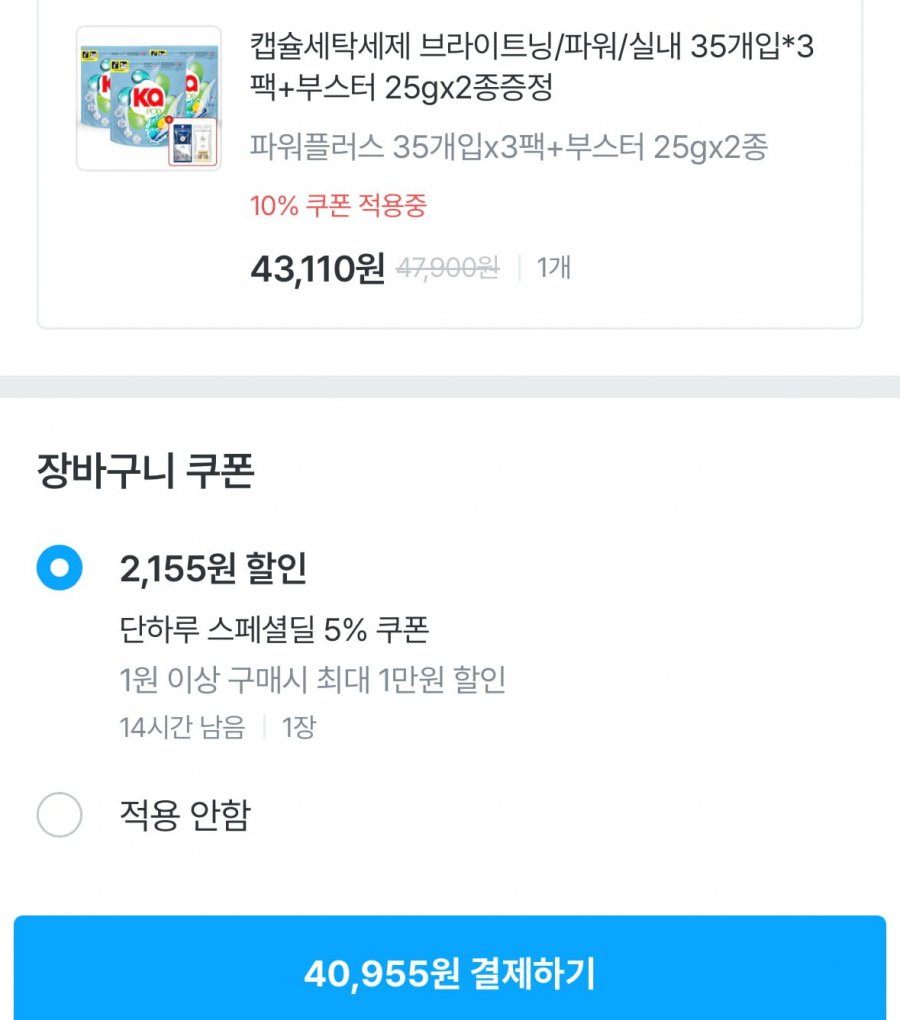Click the 2,155원 할인 coupon label

tap(213, 569)
